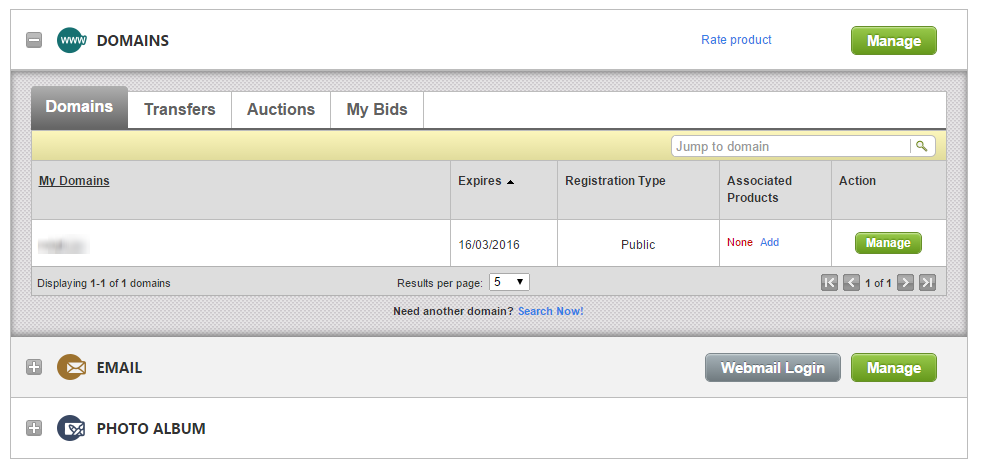Click the Jump to domain input field
The width and height of the screenshot is (981, 470).
(x=790, y=147)
